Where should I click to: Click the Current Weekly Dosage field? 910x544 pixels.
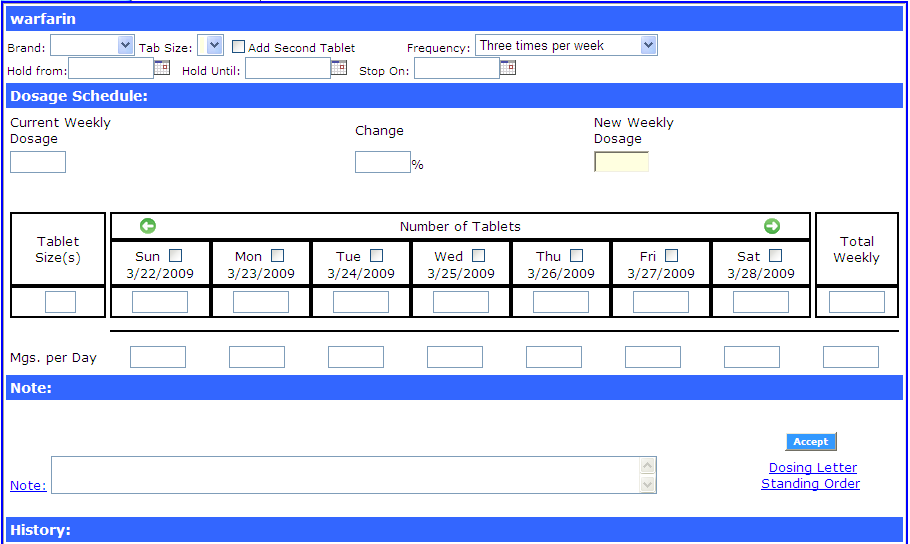click(38, 162)
